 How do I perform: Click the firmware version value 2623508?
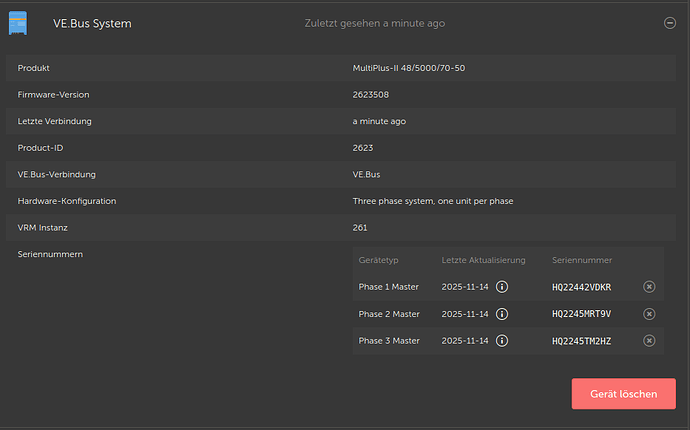[371, 94]
